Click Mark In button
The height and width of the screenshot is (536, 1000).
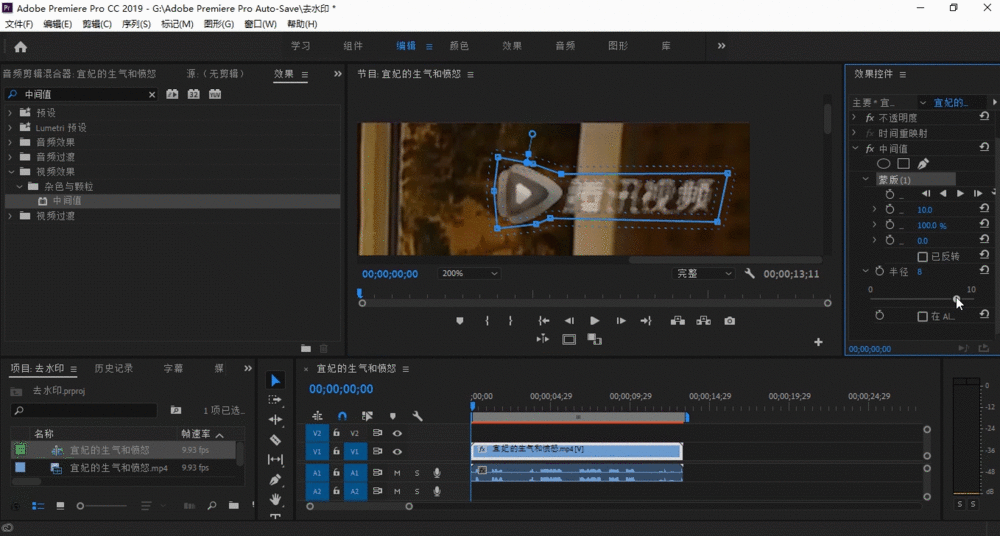pos(487,321)
